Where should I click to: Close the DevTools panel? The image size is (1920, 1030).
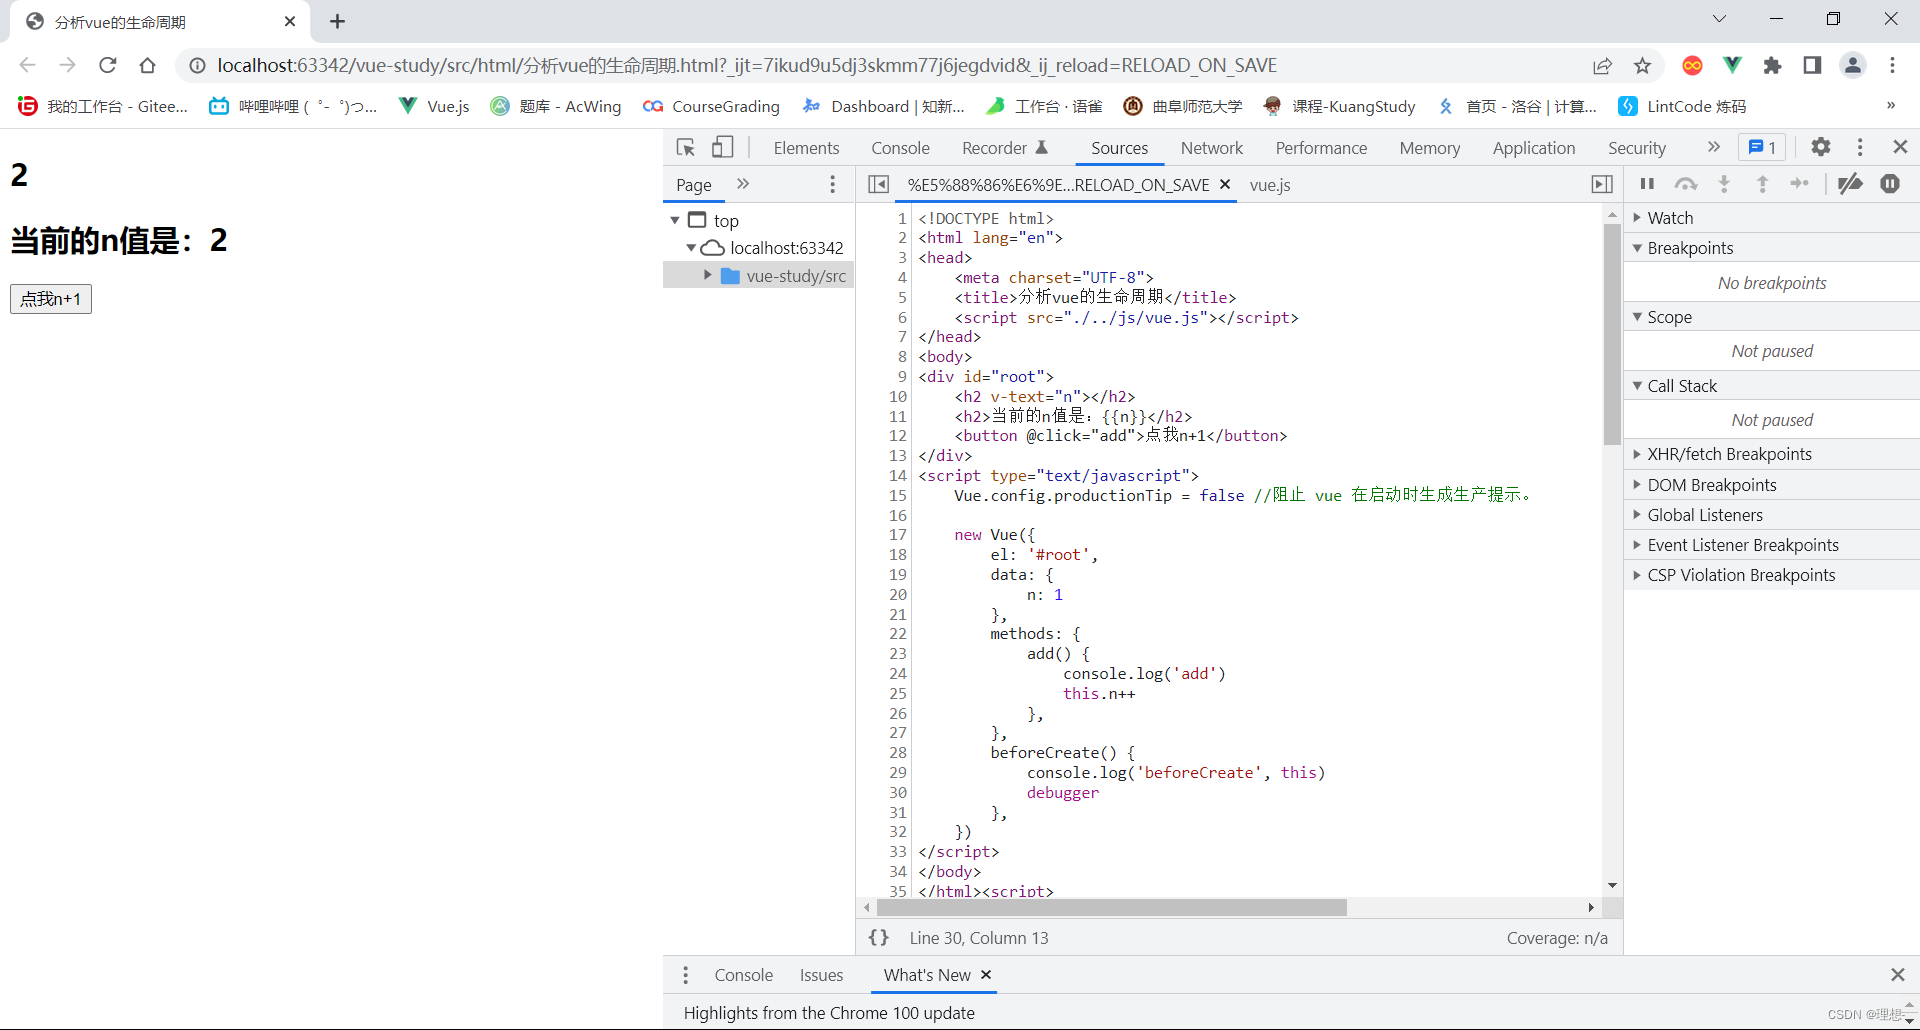pyautogui.click(x=1900, y=147)
